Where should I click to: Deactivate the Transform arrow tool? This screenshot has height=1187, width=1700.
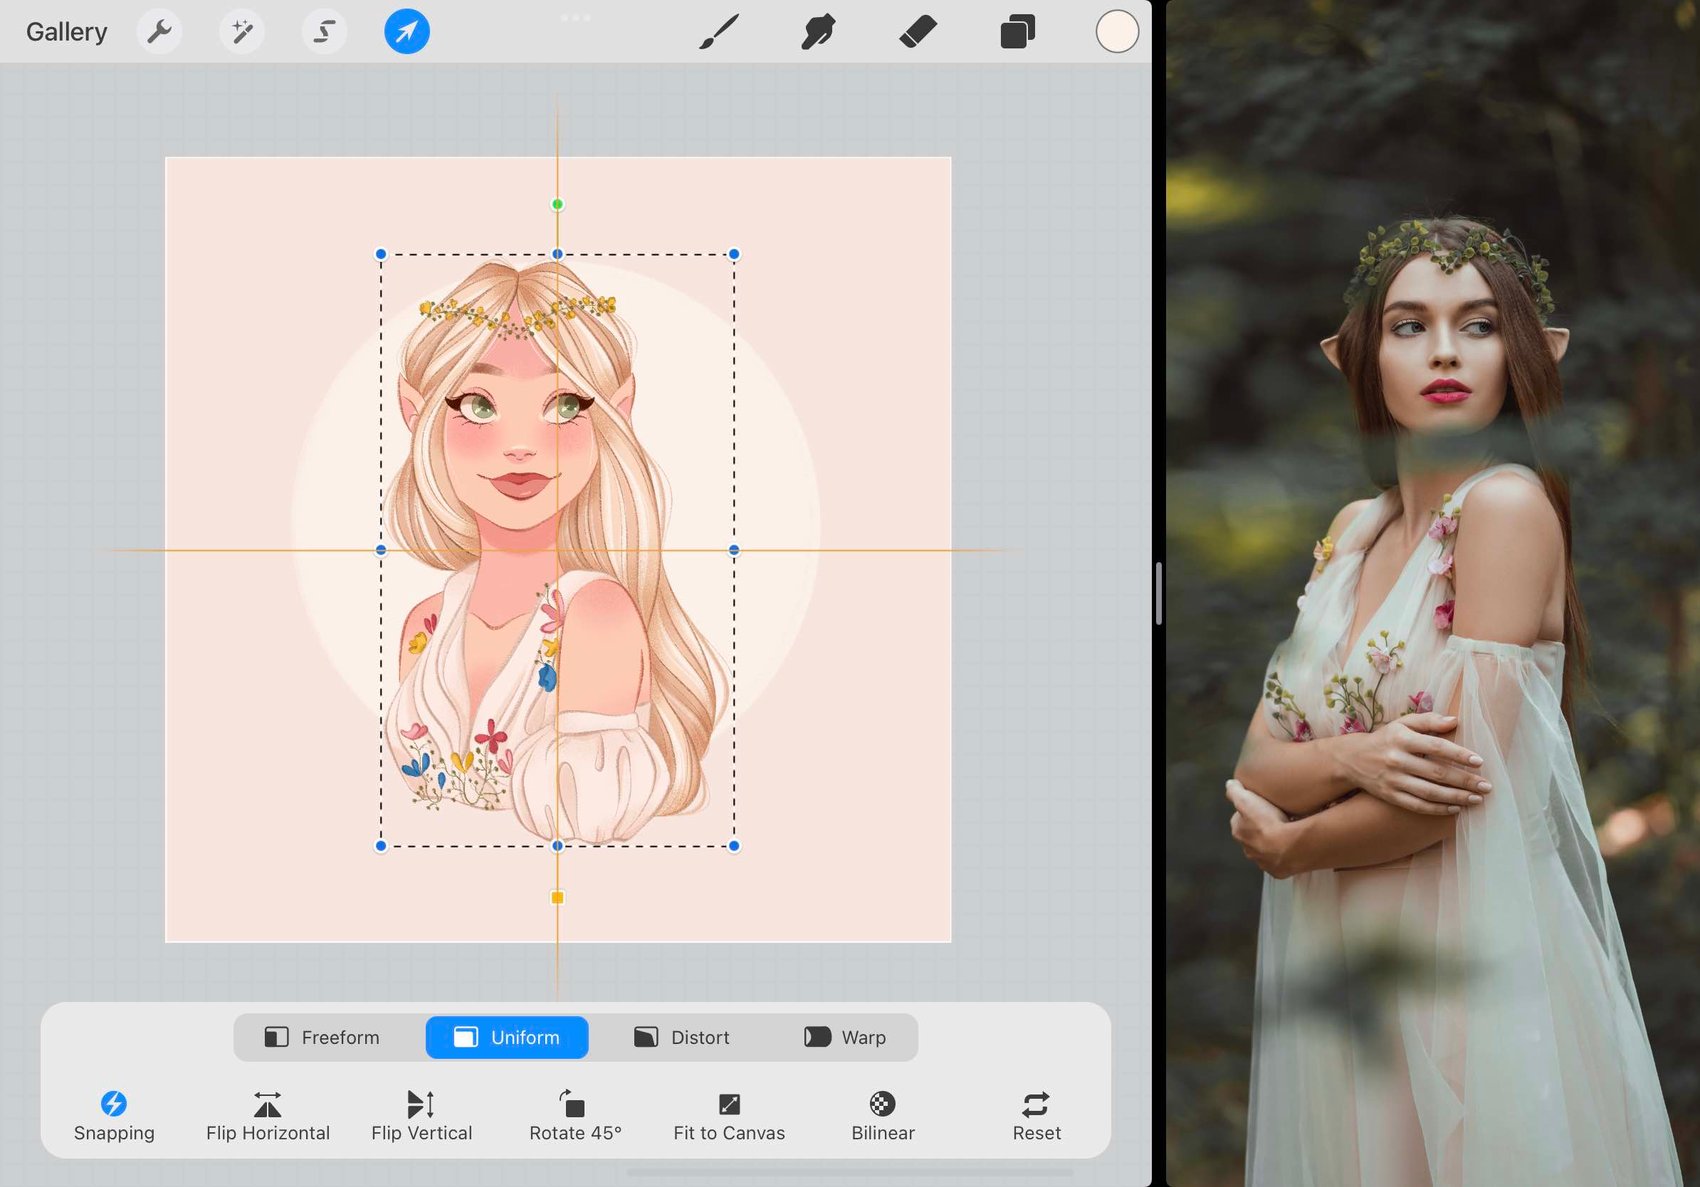[407, 32]
